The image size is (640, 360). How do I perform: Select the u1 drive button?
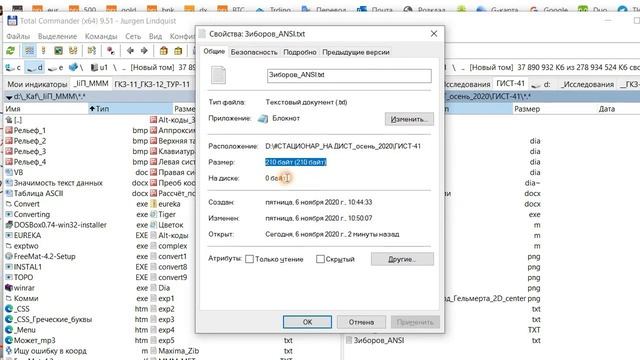pyautogui.click(x=100, y=67)
